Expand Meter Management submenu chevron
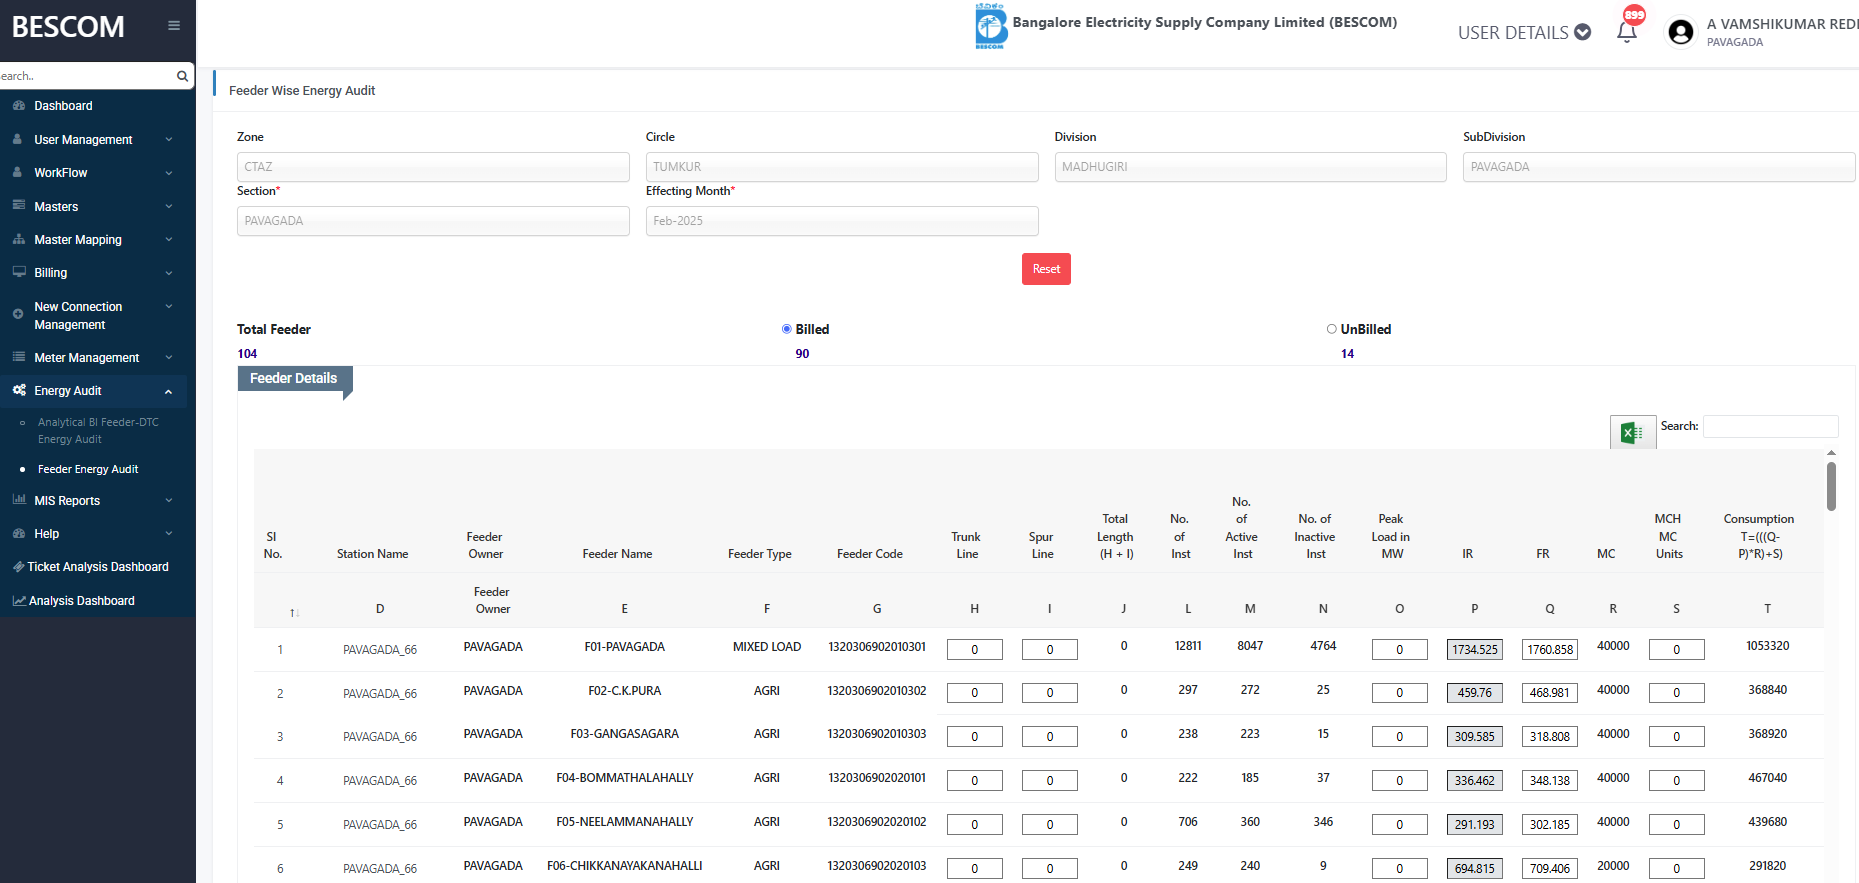The height and width of the screenshot is (883, 1859). click(168, 358)
